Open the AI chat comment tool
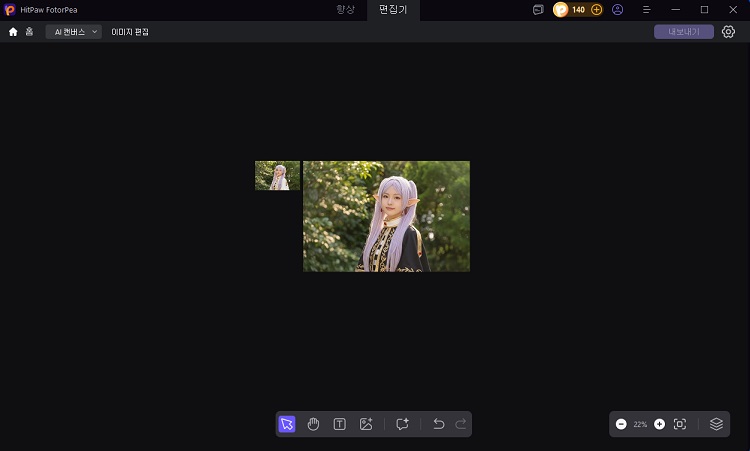 pos(402,424)
